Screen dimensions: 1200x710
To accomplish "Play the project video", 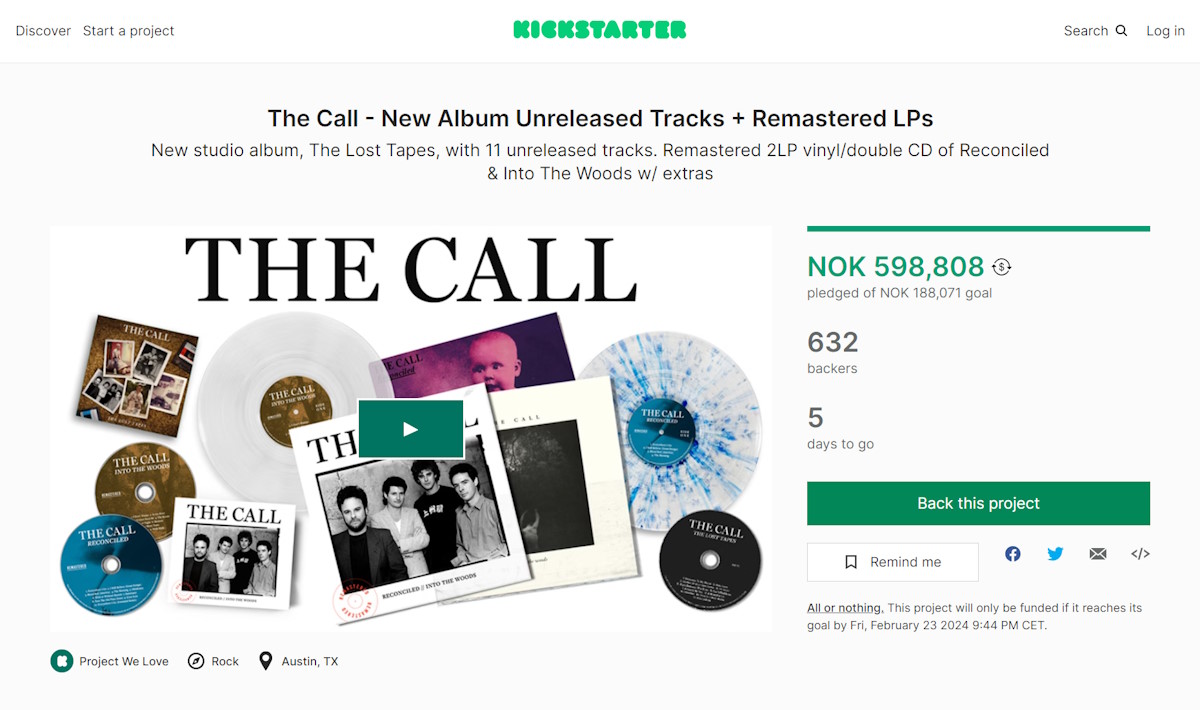I will pos(410,429).
